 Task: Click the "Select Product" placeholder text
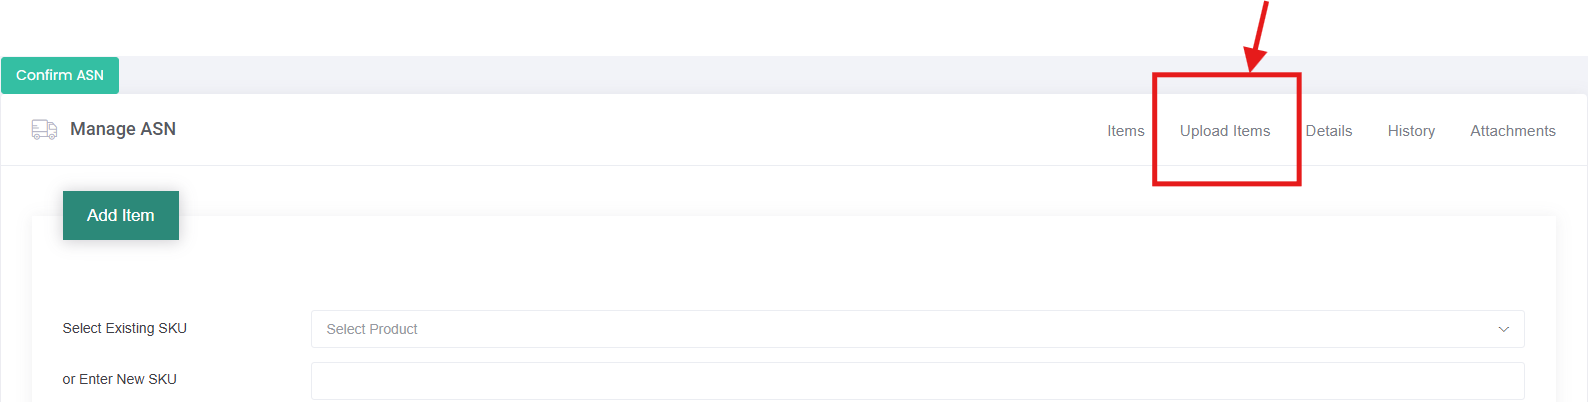point(372,329)
